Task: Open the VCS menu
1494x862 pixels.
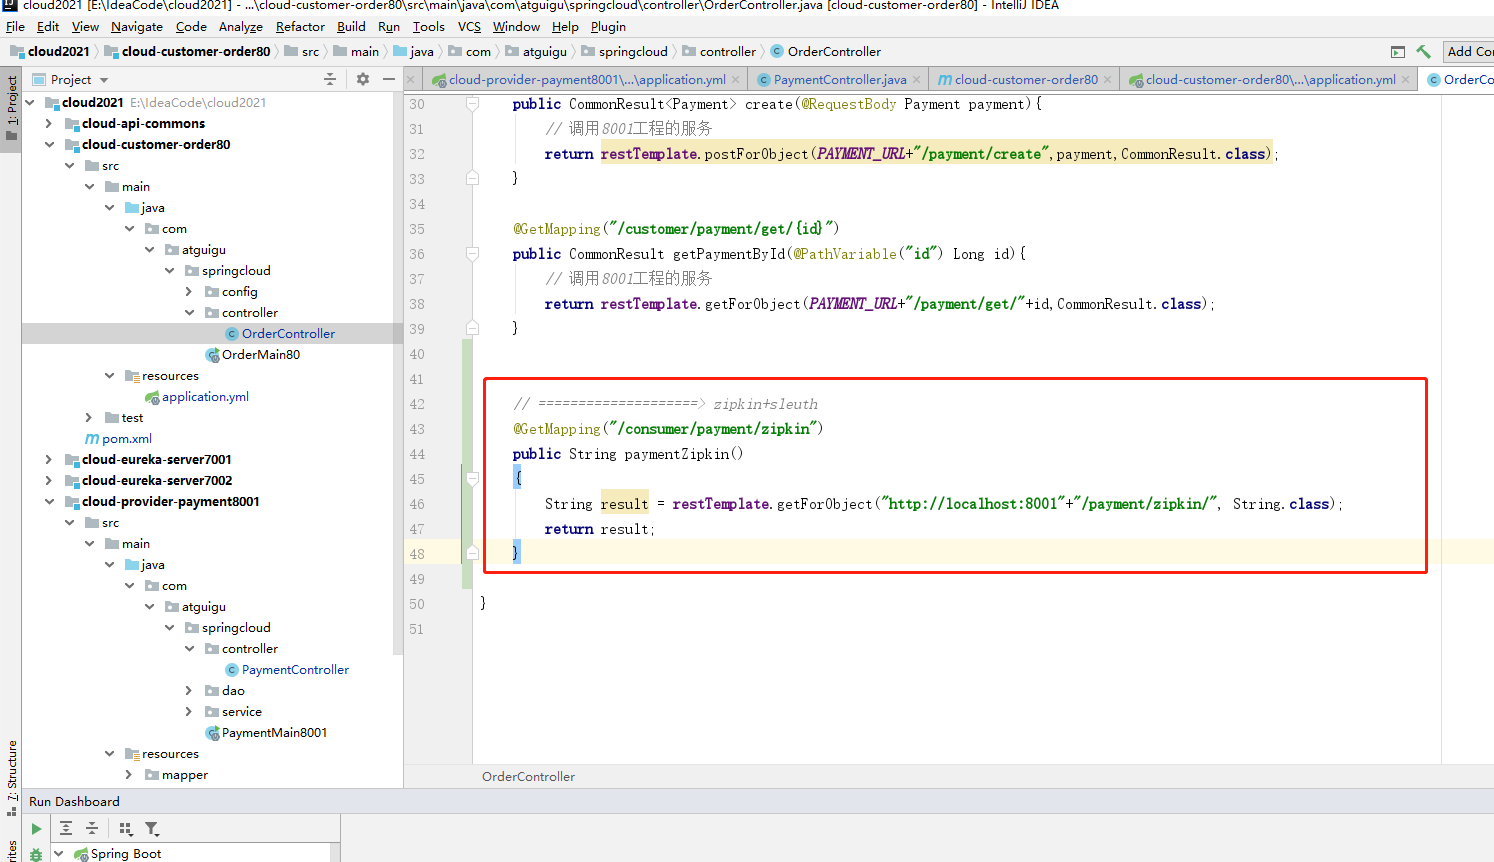Action: [469, 27]
